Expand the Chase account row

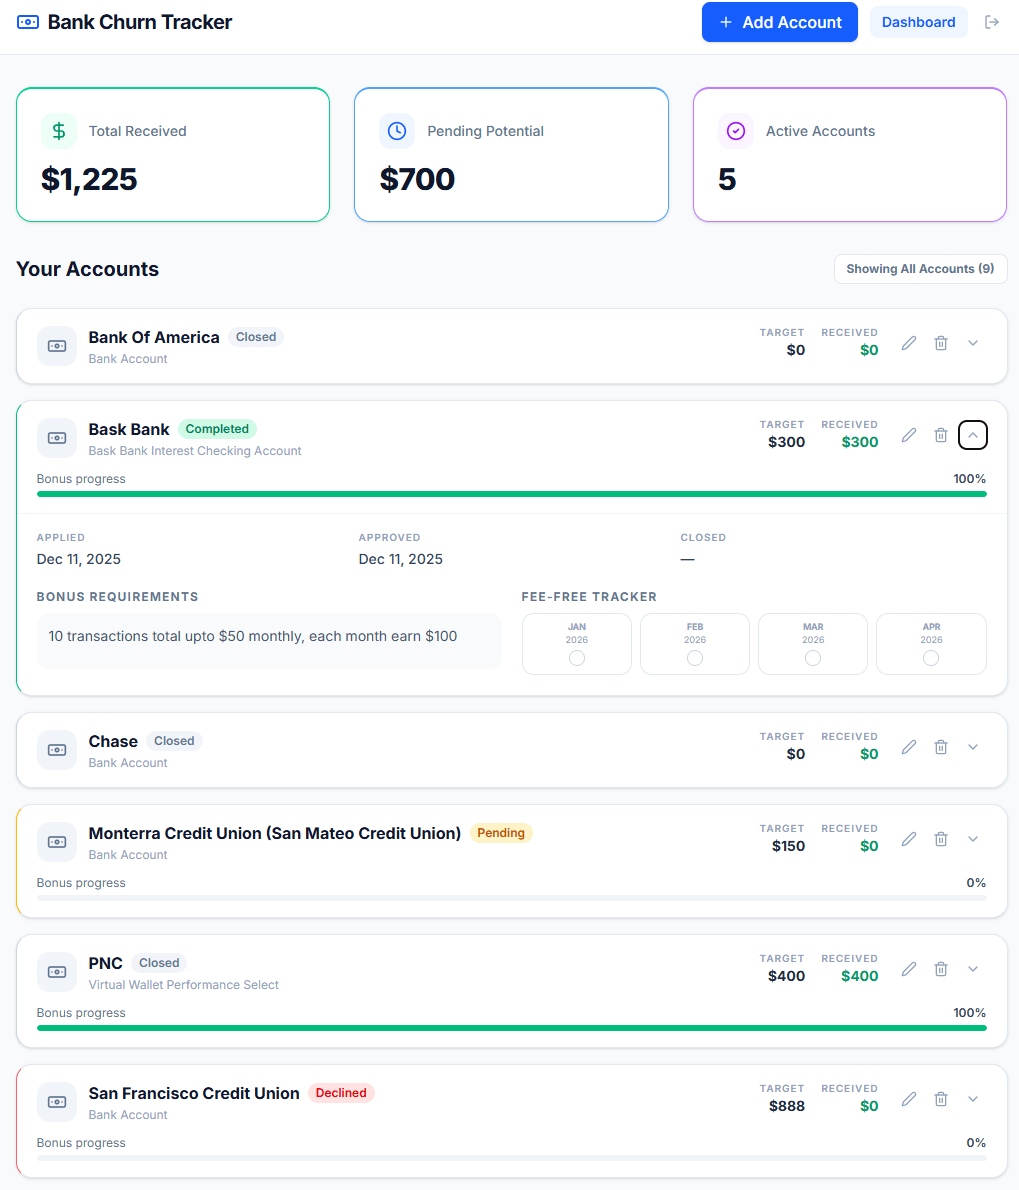click(972, 746)
